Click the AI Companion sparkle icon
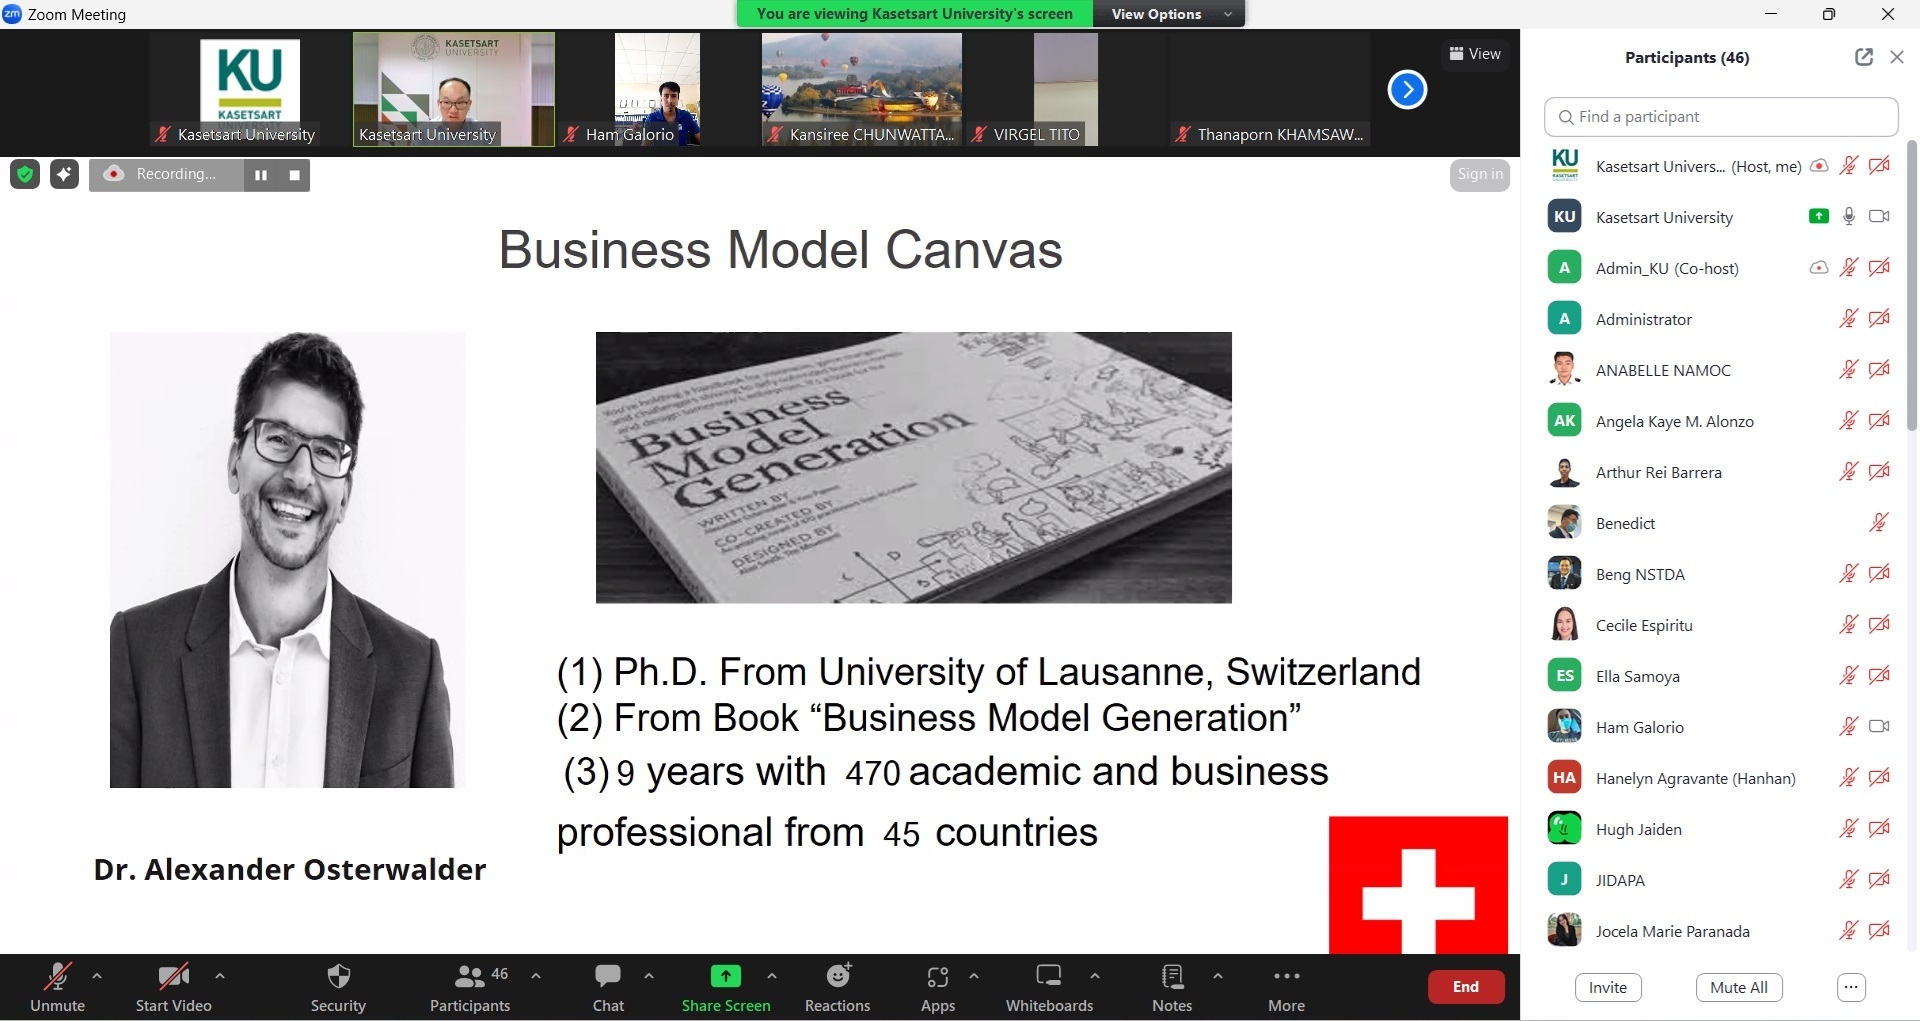The width and height of the screenshot is (1920, 1021). click(x=64, y=175)
